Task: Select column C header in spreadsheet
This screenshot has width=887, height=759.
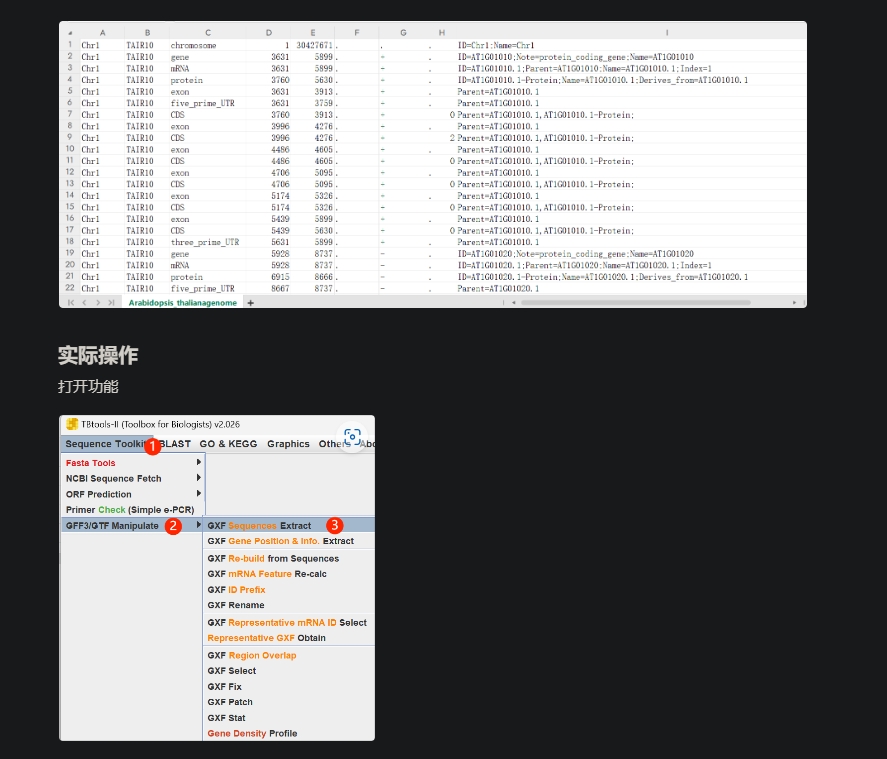Action: click(x=207, y=33)
